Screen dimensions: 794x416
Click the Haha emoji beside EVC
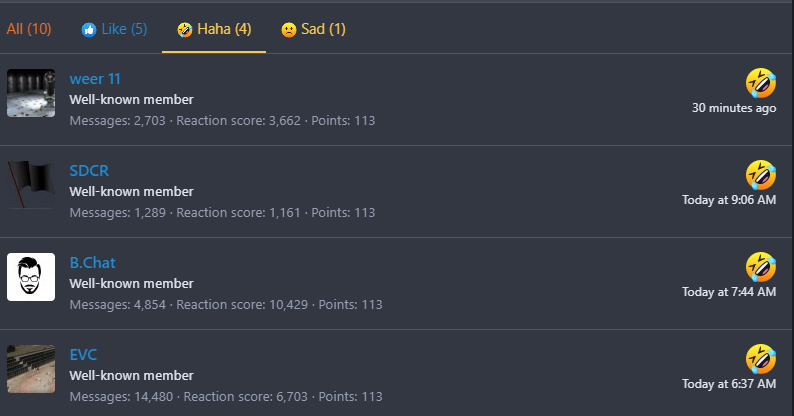coord(761,359)
